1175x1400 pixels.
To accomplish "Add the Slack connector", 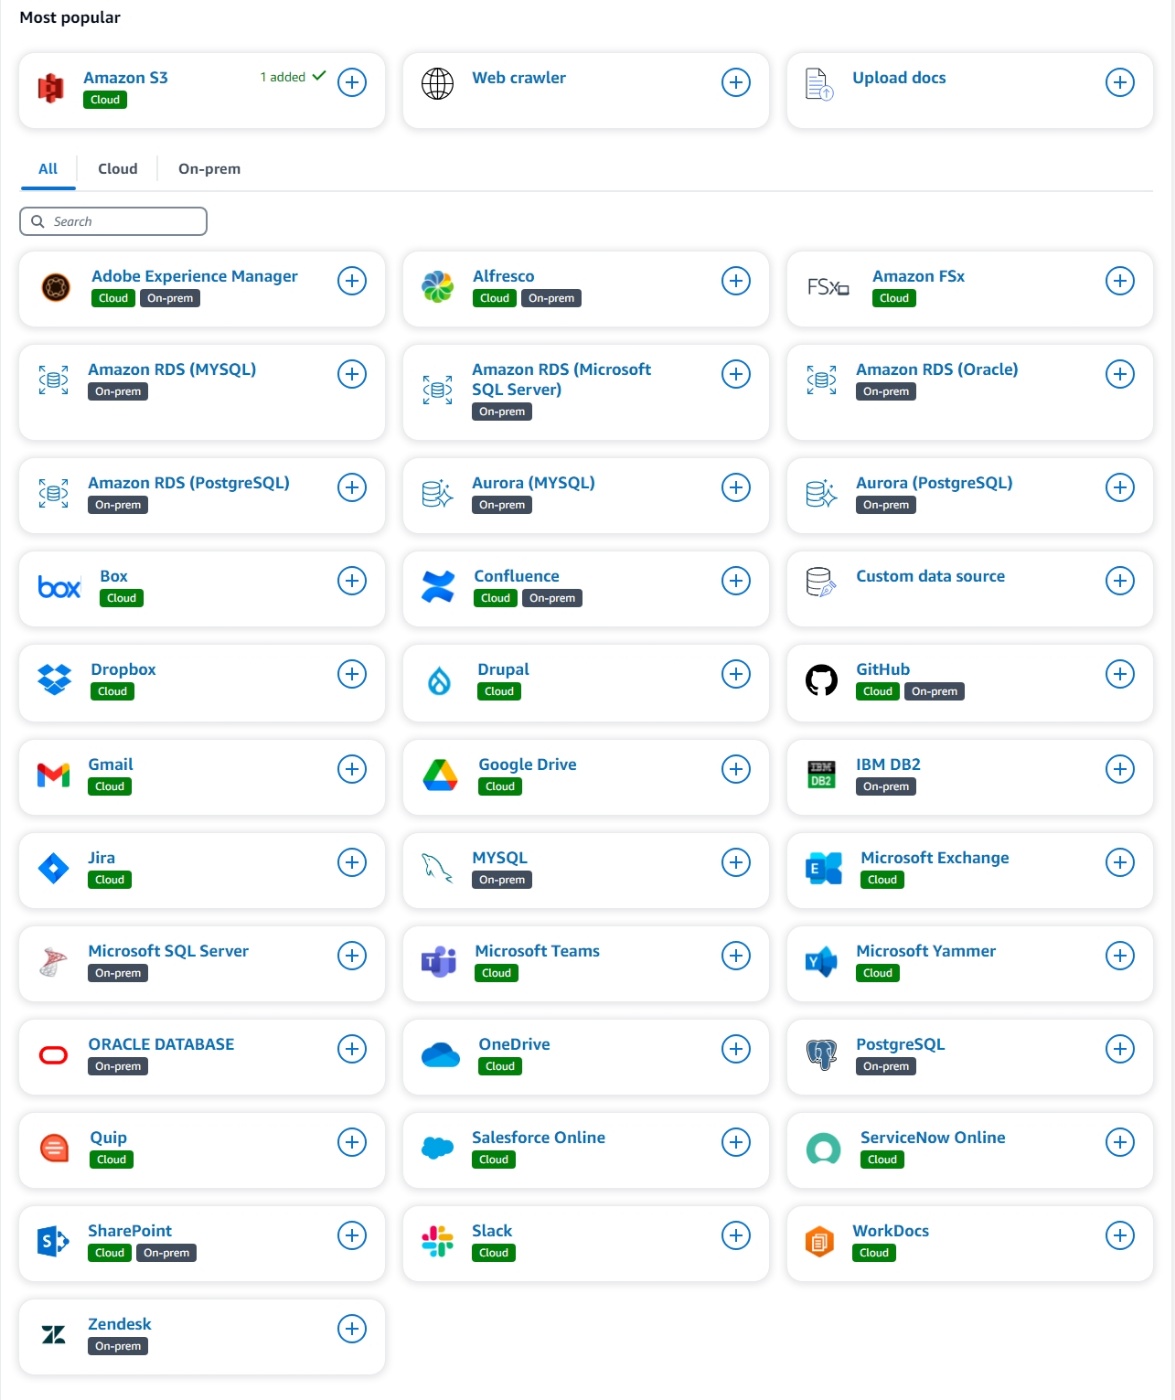I will (x=736, y=1235).
